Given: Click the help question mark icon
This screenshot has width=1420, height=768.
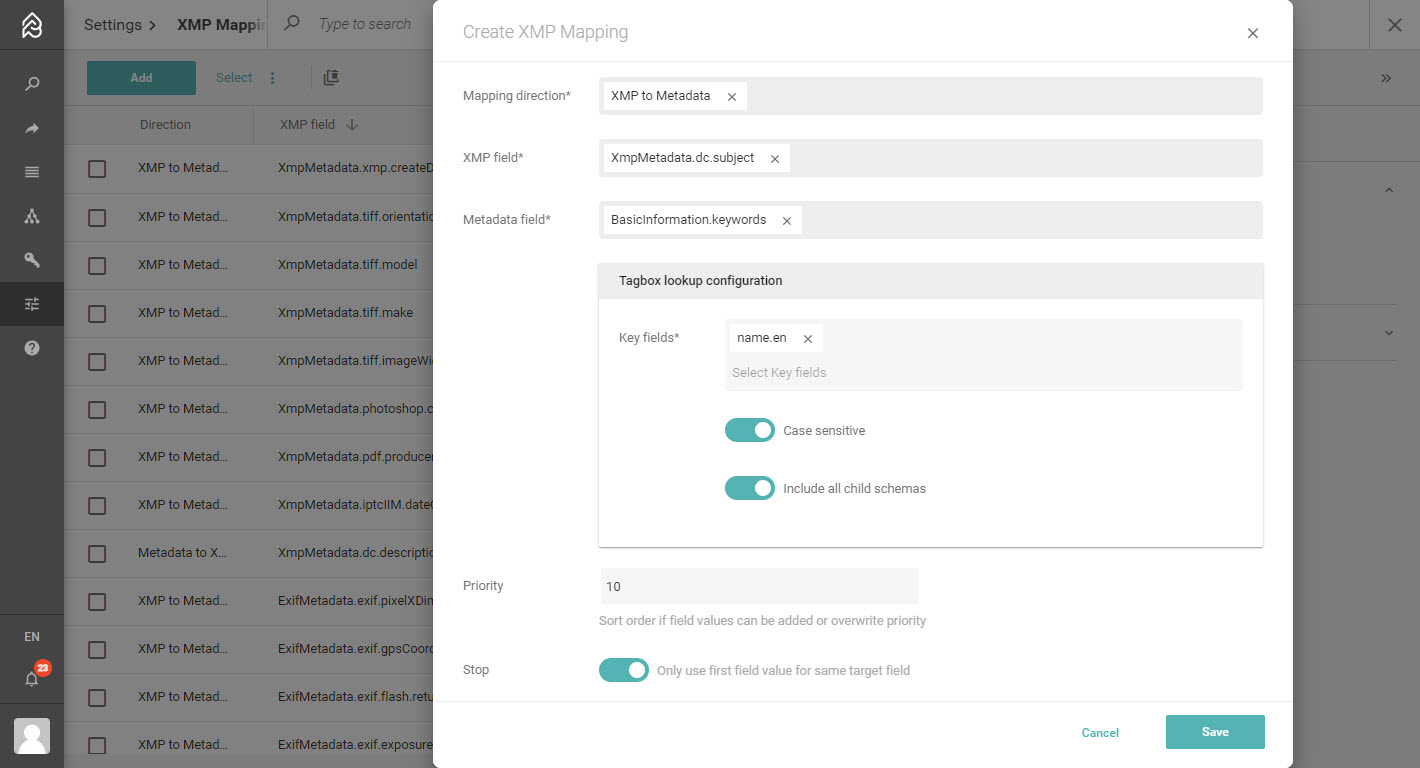Looking at the screenshot, I should click(x=32, y=348).
